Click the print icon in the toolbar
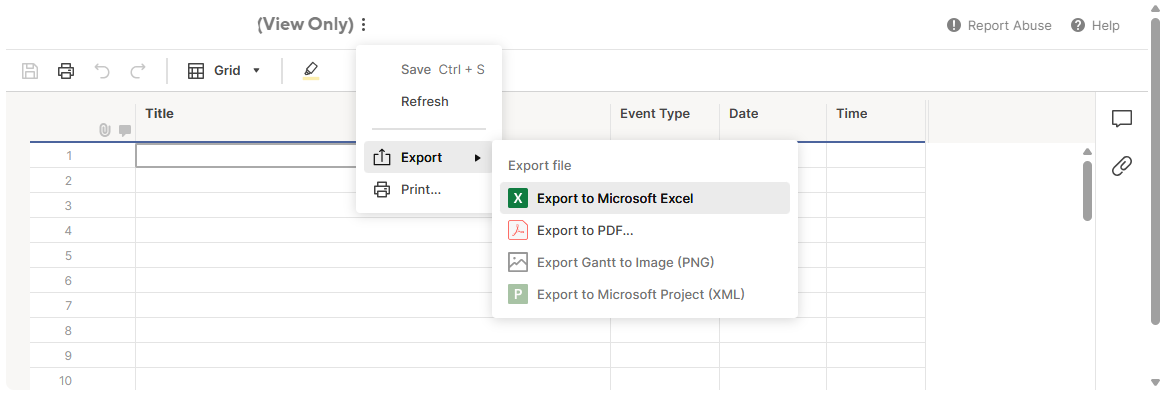1171x399 pixels. [66, 71]
